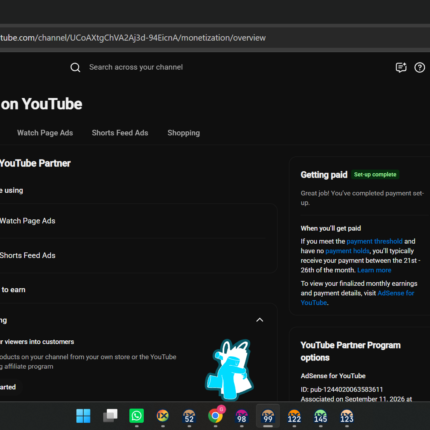Click the Set-up complete badge
The width and height of the screenshot is (430, 430).
(375, 175)
